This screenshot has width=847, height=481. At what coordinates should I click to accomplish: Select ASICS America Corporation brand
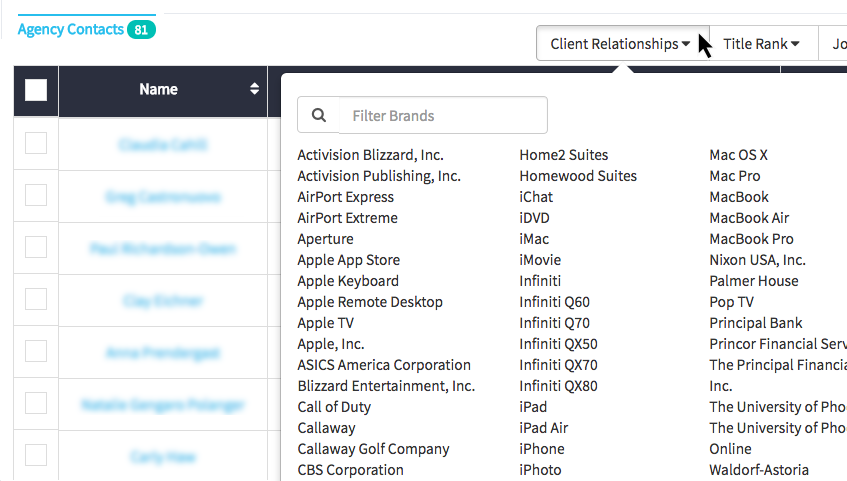[x=384, y=366]
